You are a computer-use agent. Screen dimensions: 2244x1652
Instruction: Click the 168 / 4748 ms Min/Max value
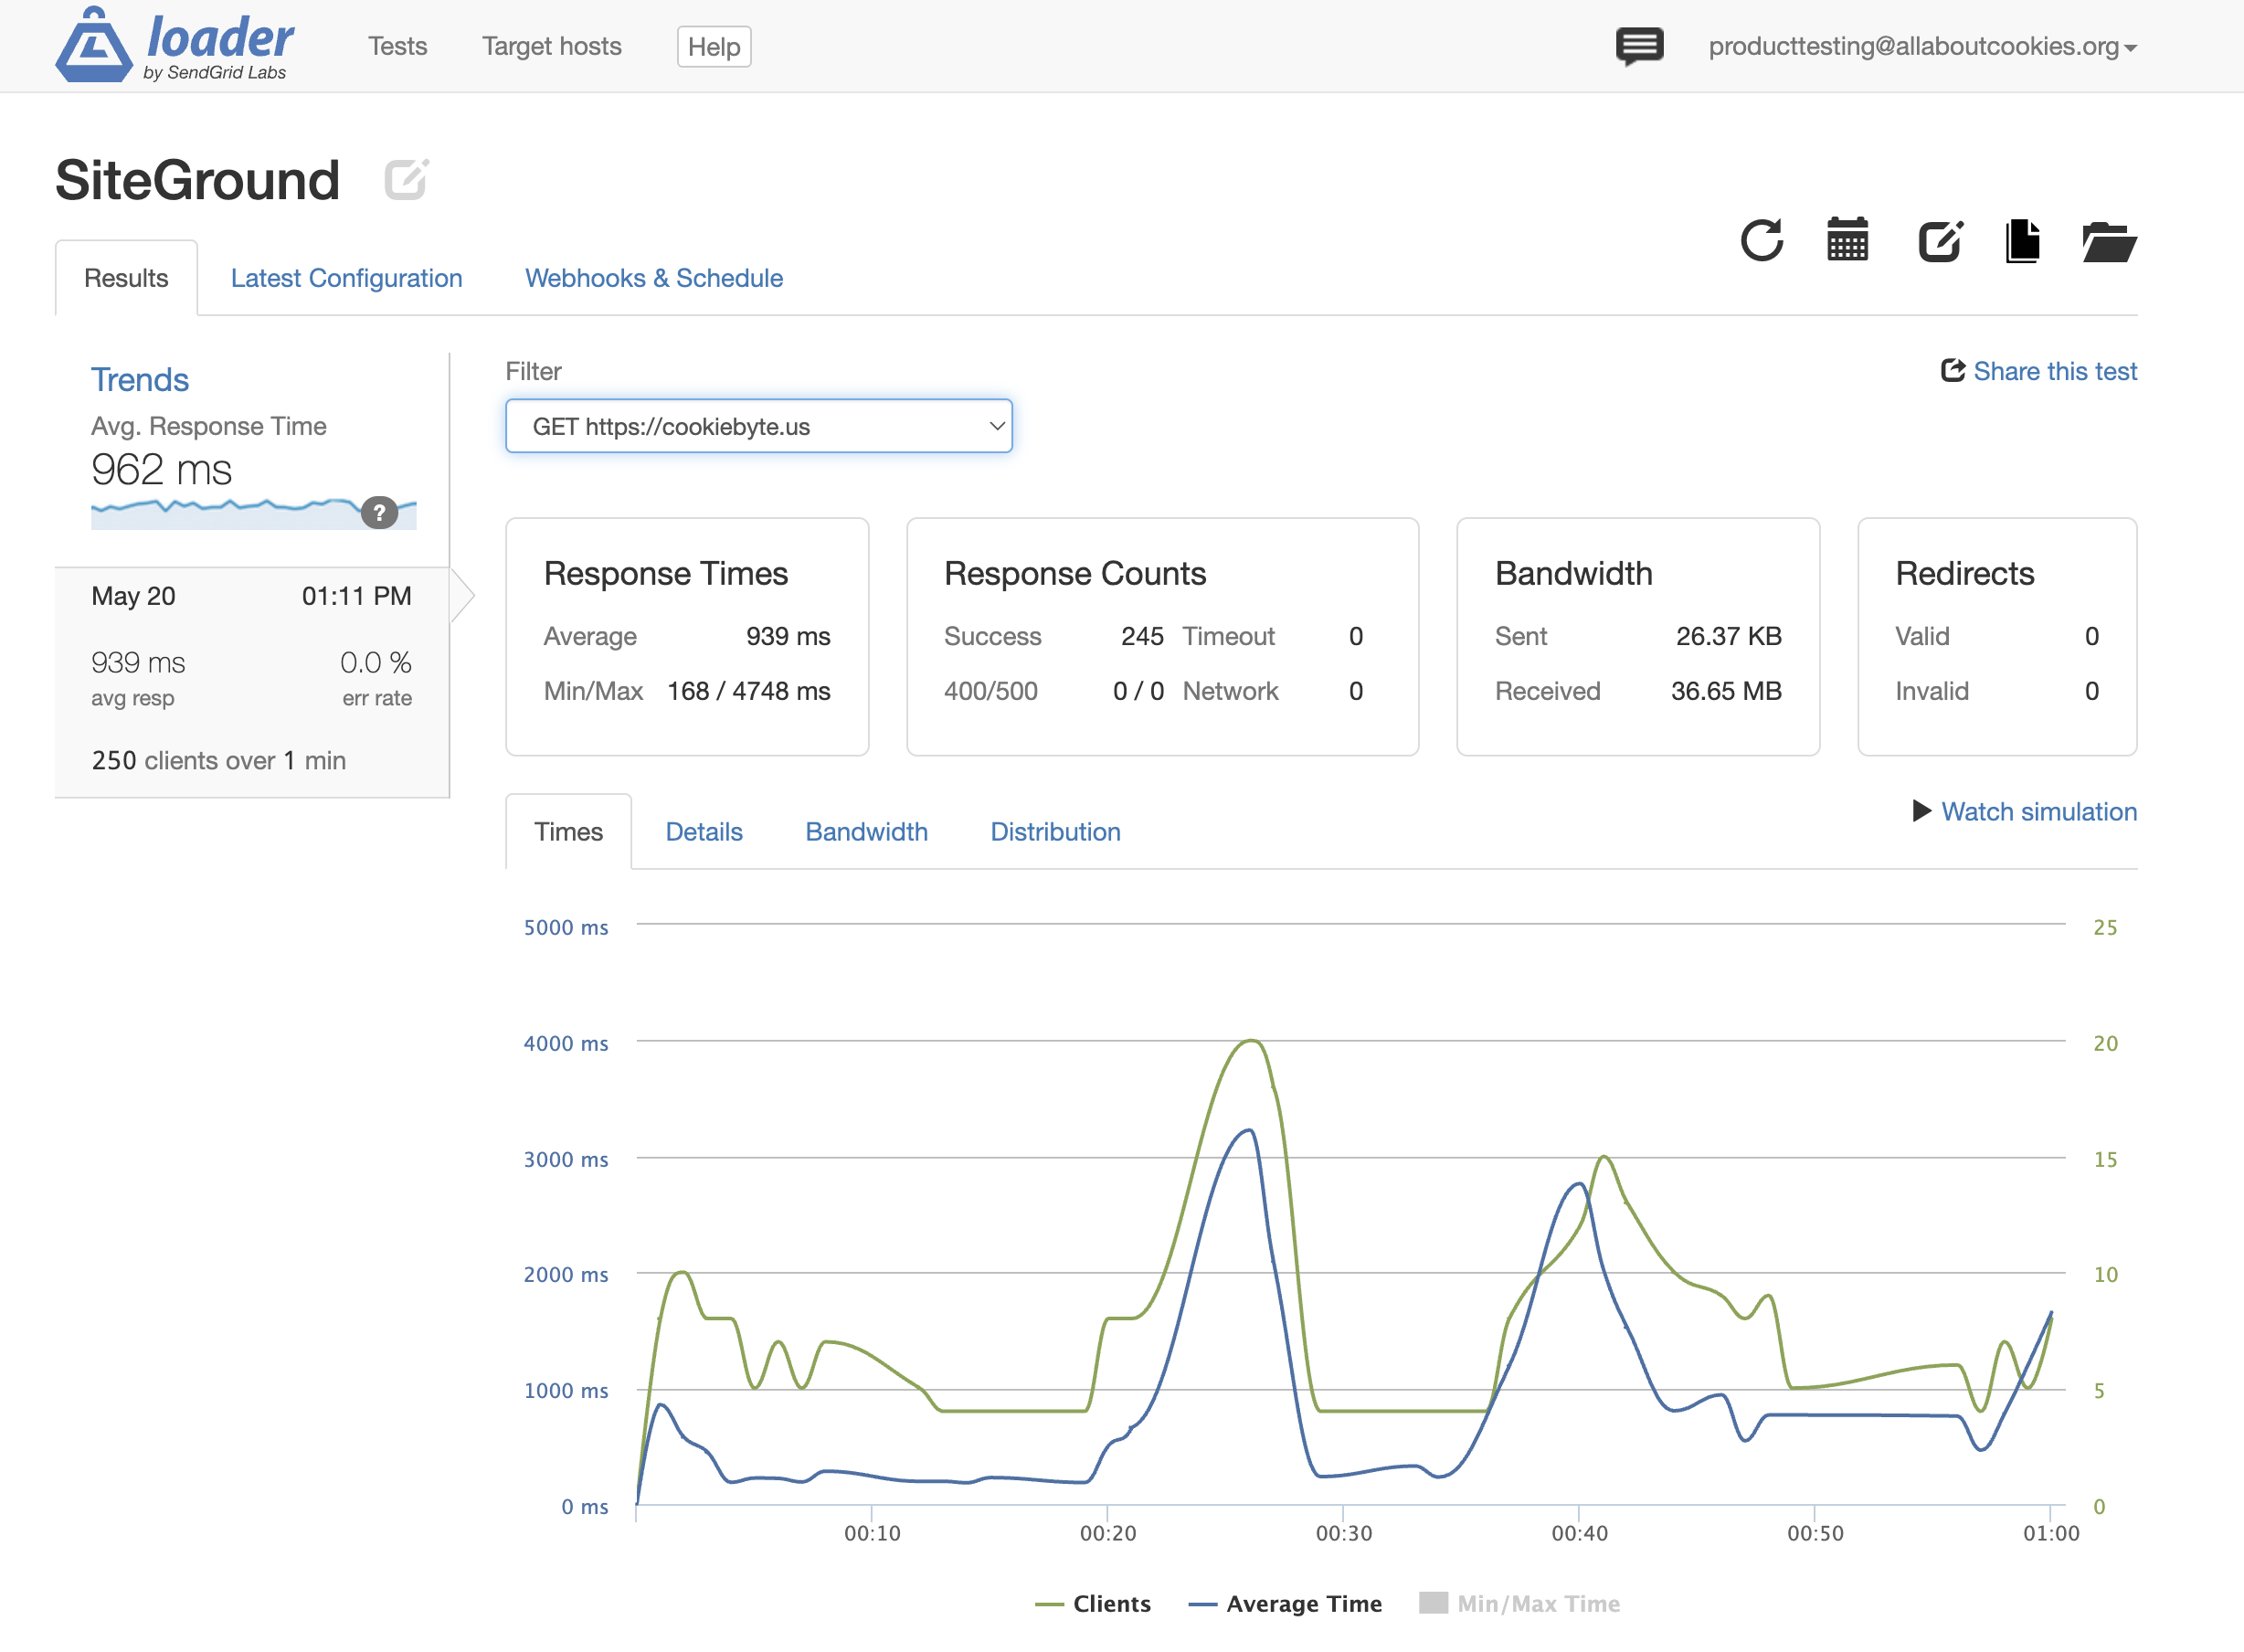click(x=749, y=691)
